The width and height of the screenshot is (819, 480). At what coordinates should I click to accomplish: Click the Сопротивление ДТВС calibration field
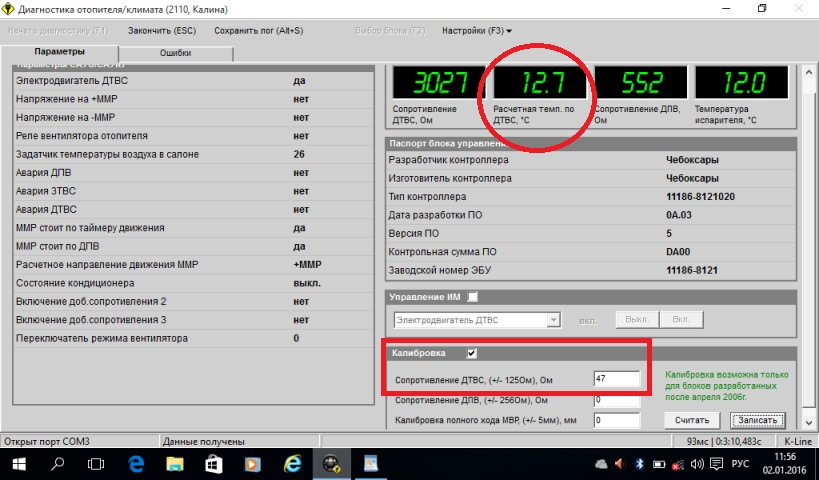[616, 379]
